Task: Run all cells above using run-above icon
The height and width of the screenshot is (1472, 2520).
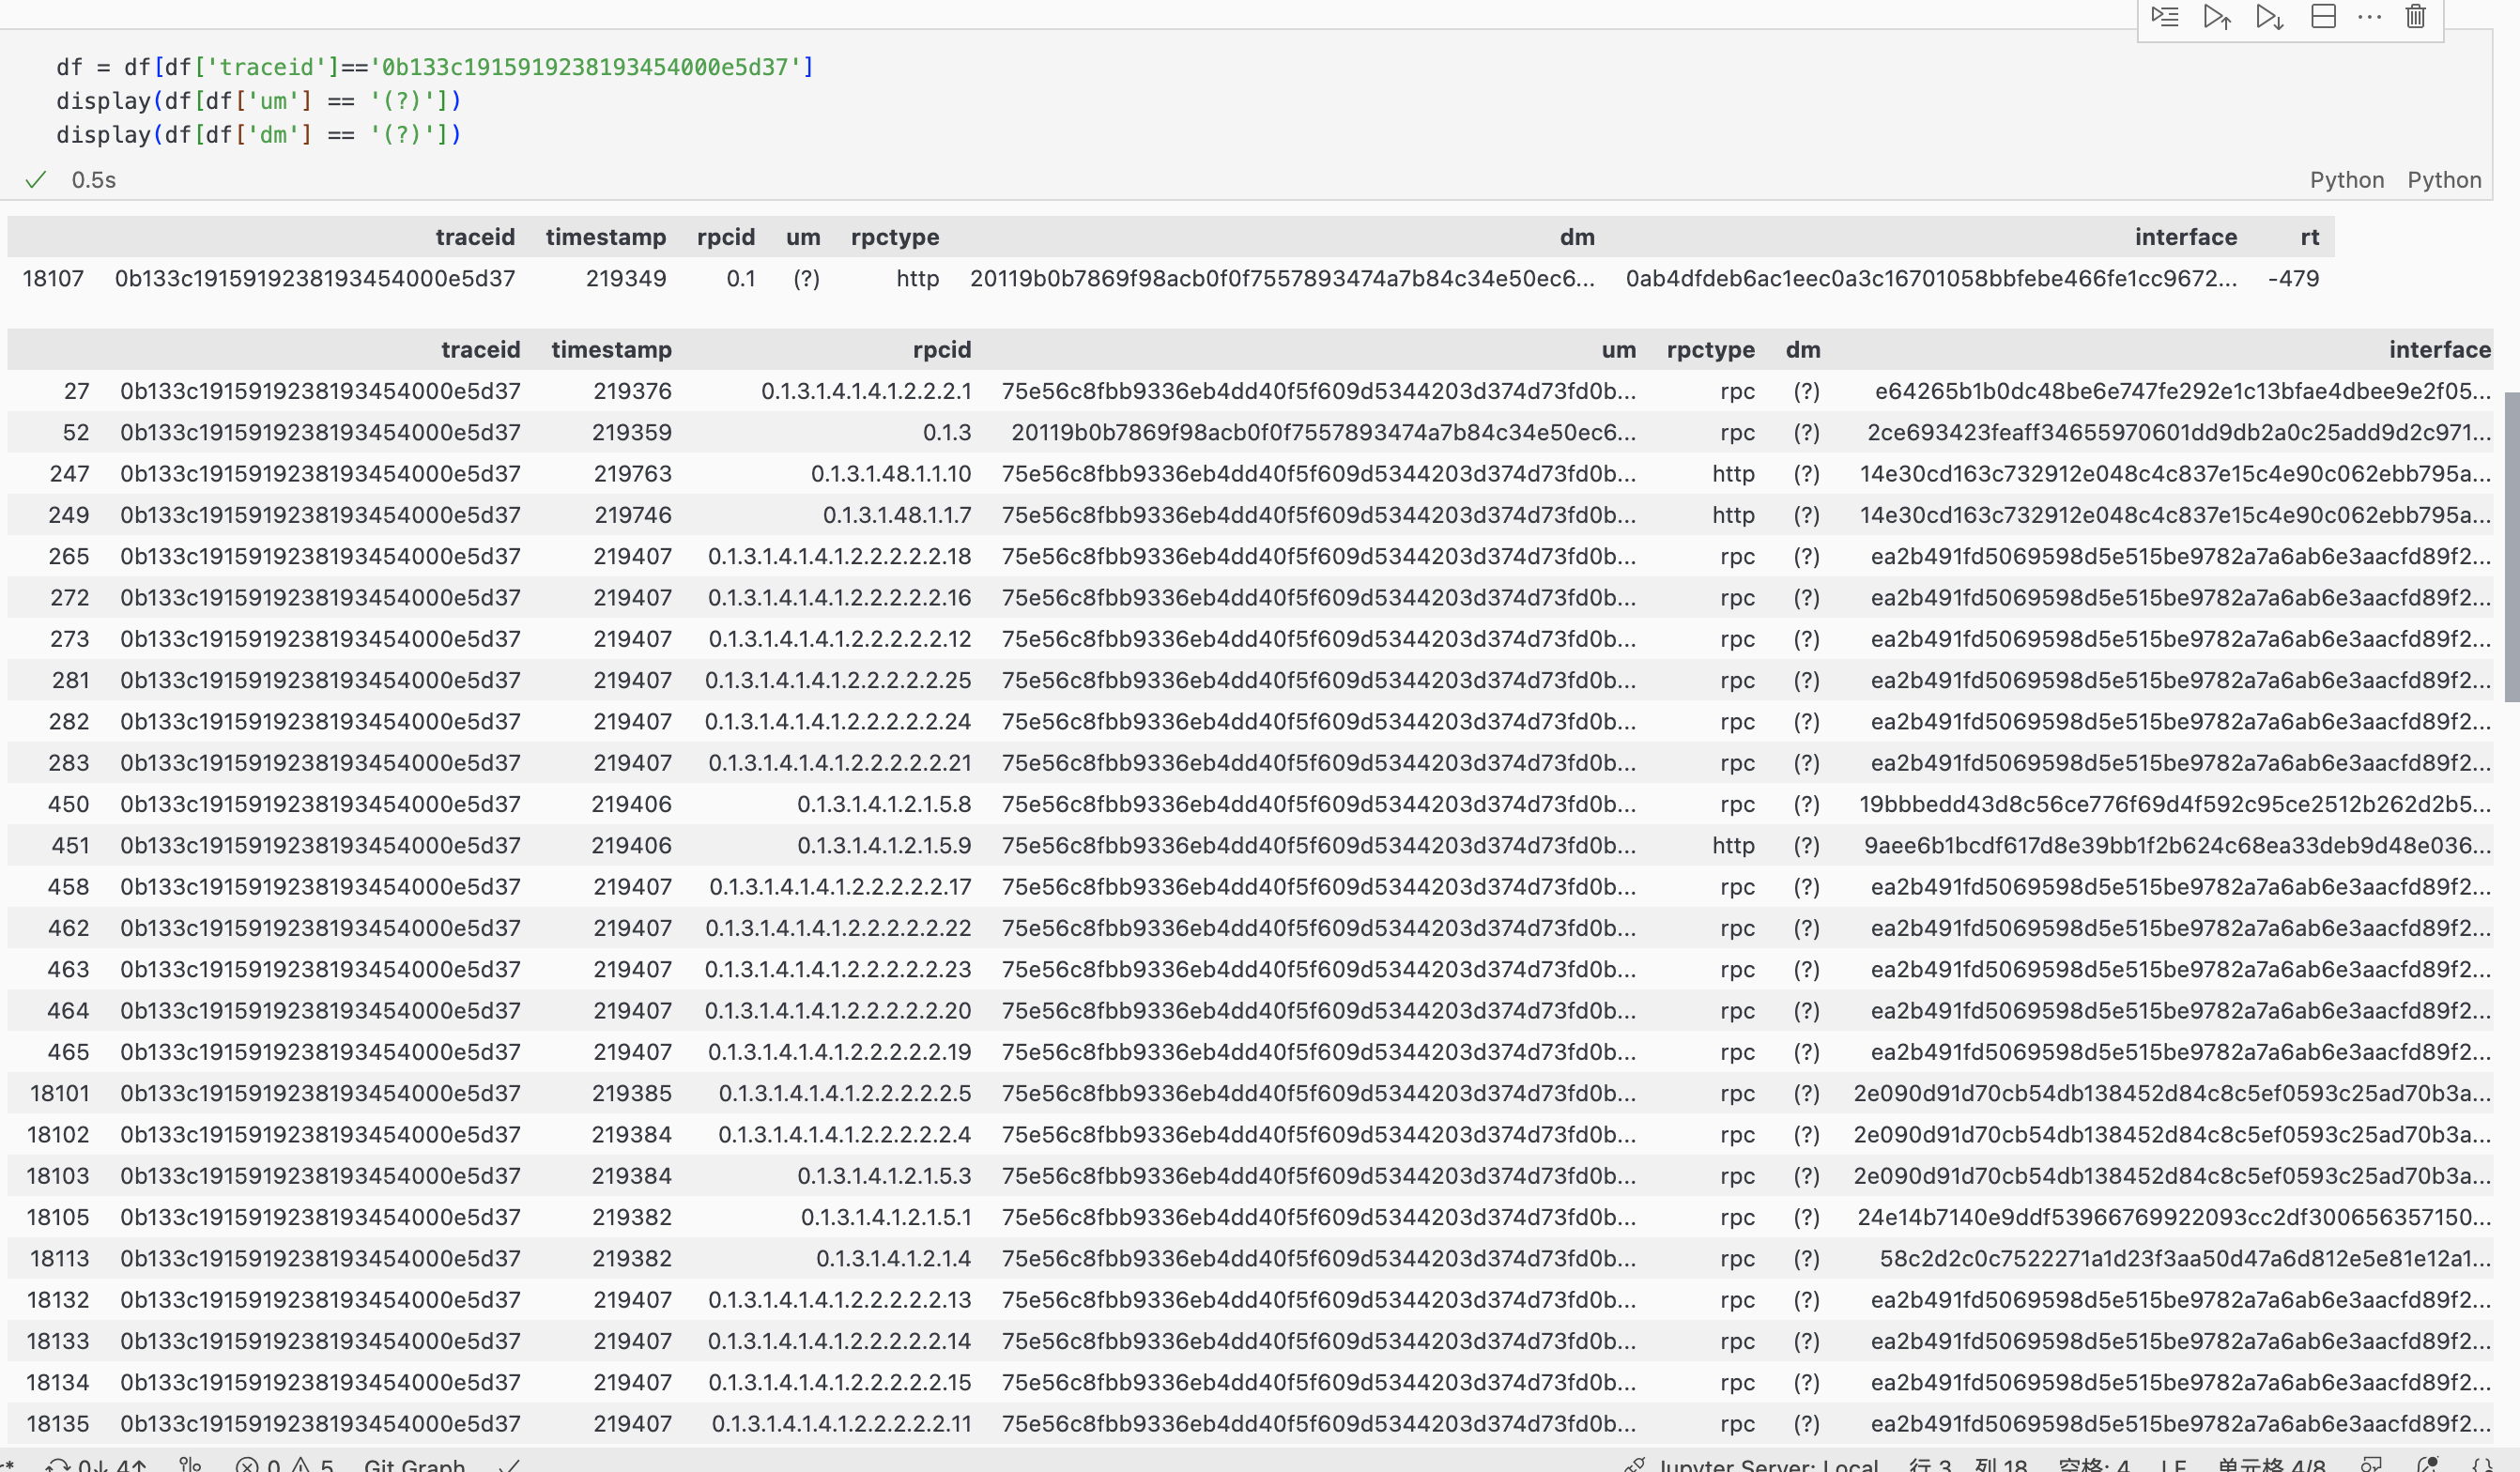Action: [x=2216, y=17]
